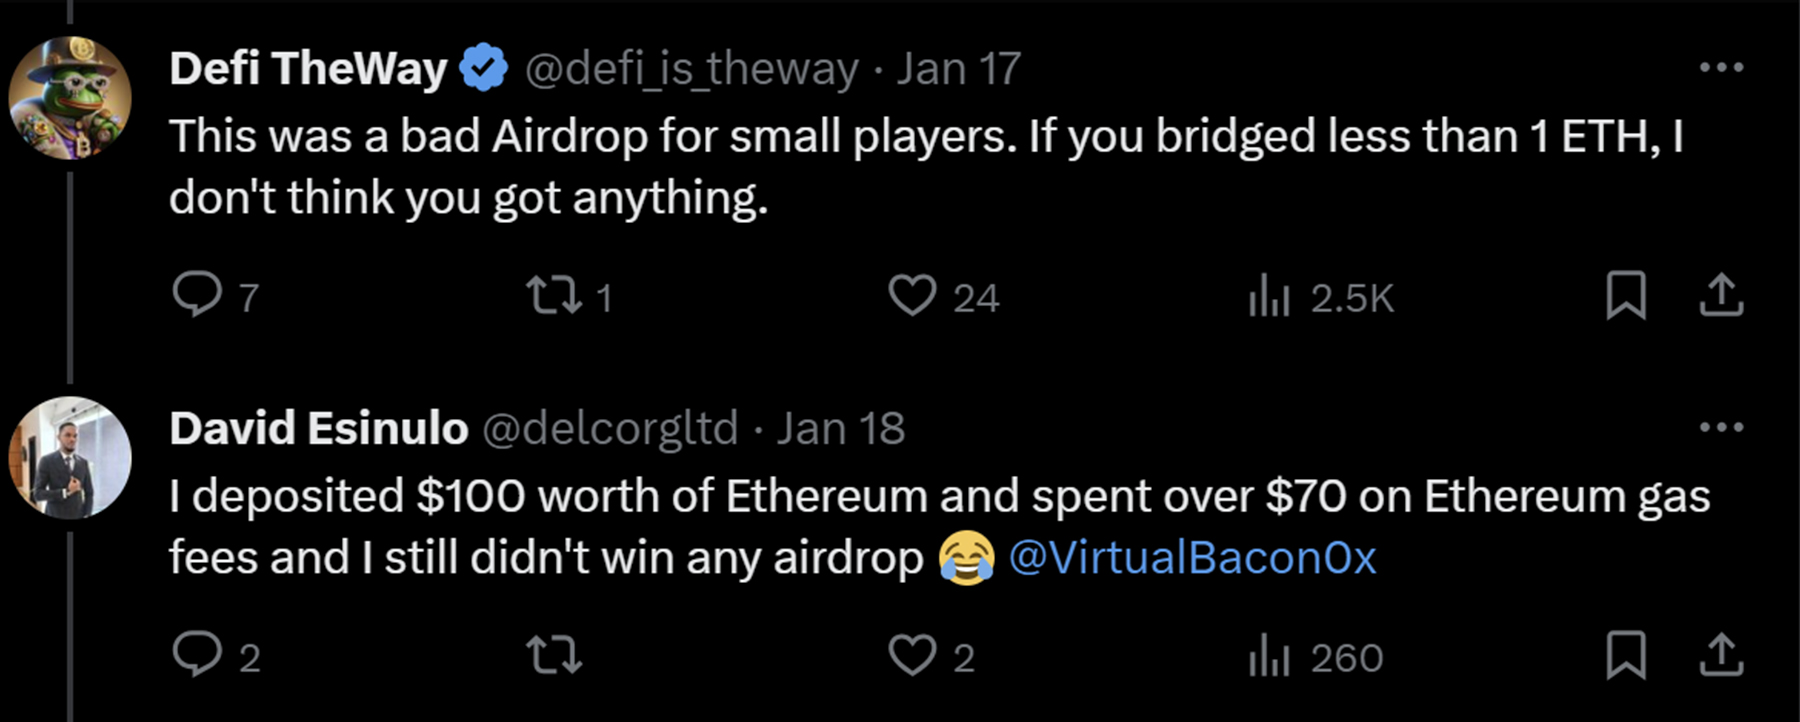Viewport: 1800px width, 722px height.
Task: Reply to Defi TheWay's tweet
Action: tap(197, 295)
